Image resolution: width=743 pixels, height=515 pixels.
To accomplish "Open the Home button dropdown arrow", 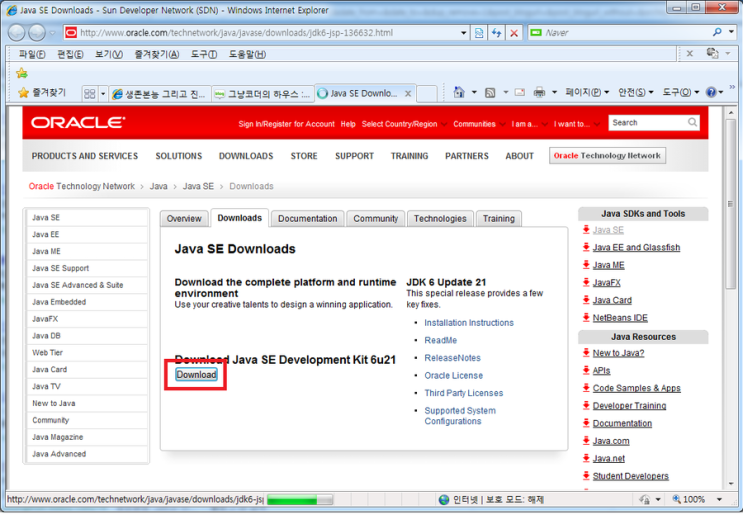I will click(474, 92).
